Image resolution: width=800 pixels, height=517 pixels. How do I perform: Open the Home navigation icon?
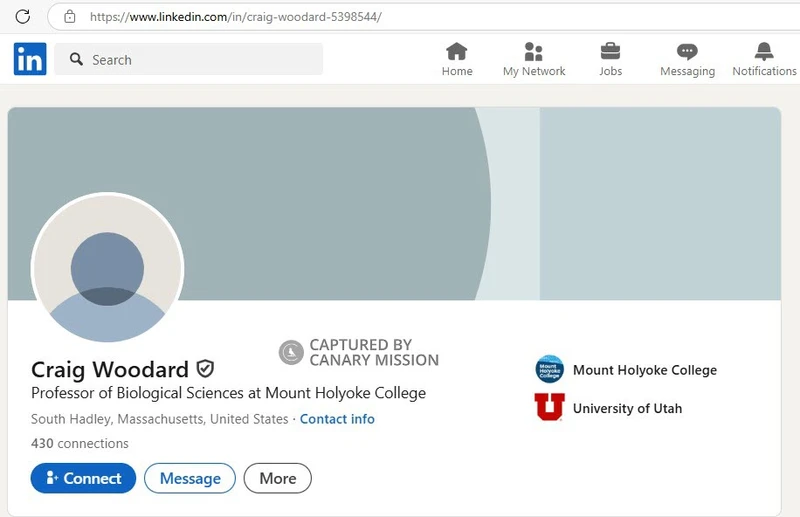point(457,51)
